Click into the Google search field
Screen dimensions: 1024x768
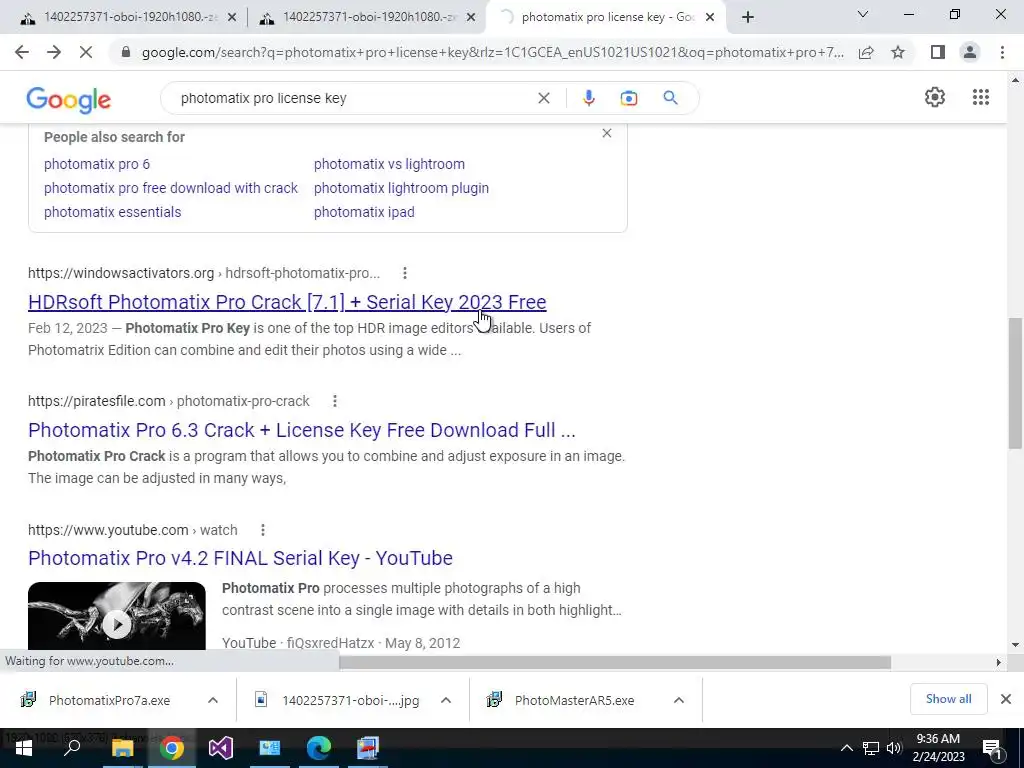tap(353, 98)
